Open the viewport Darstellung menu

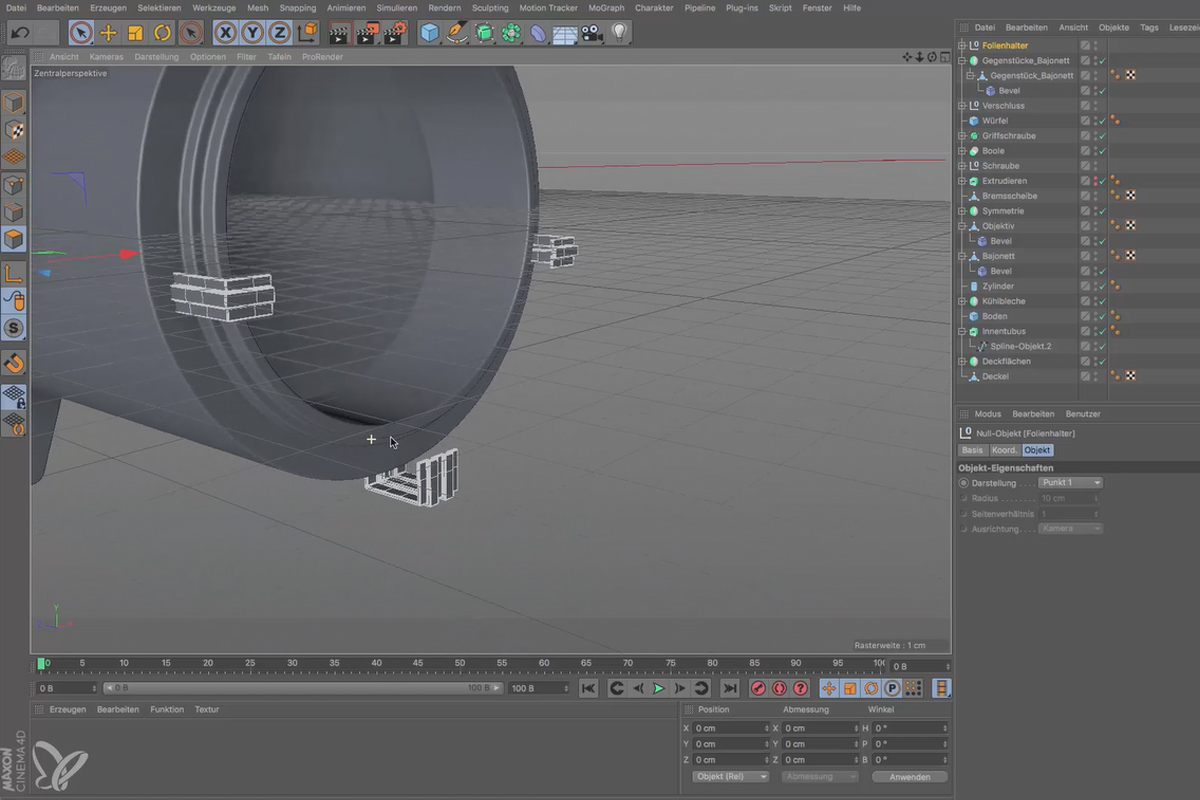[156, 57]
